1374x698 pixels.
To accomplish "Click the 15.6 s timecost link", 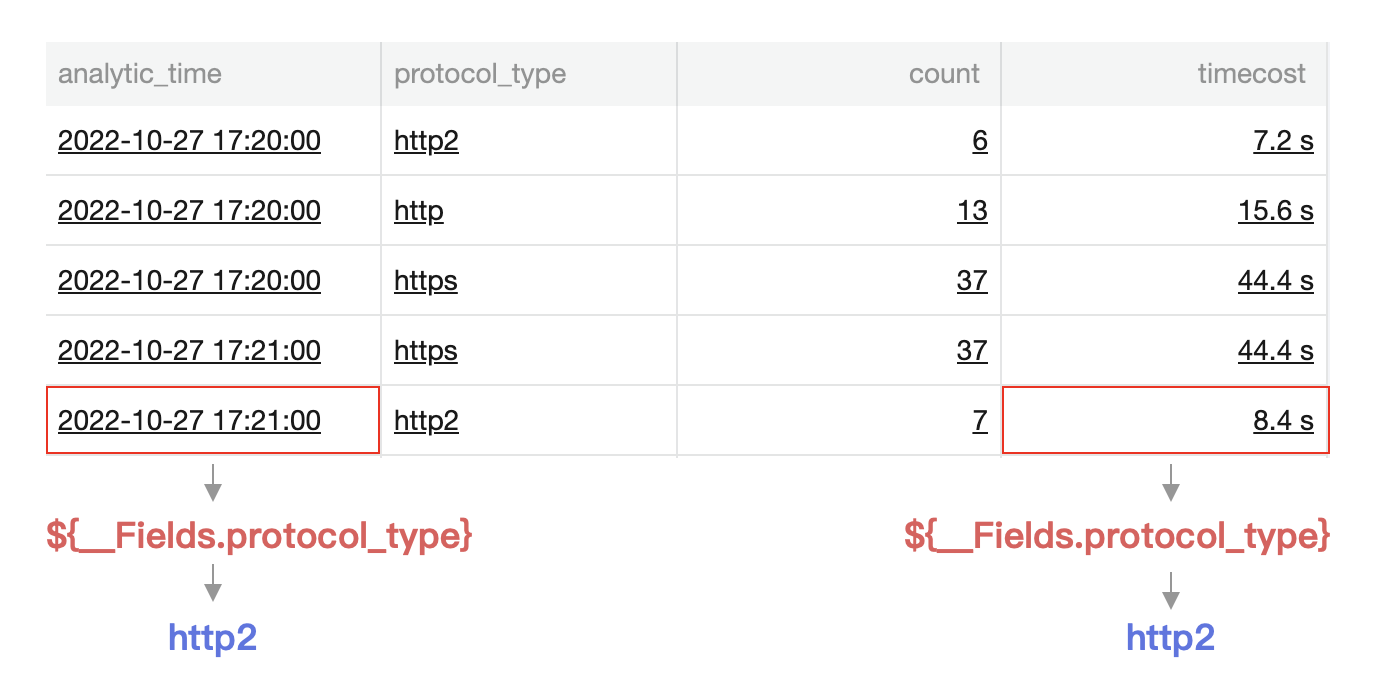I will tap(1275, 211).
